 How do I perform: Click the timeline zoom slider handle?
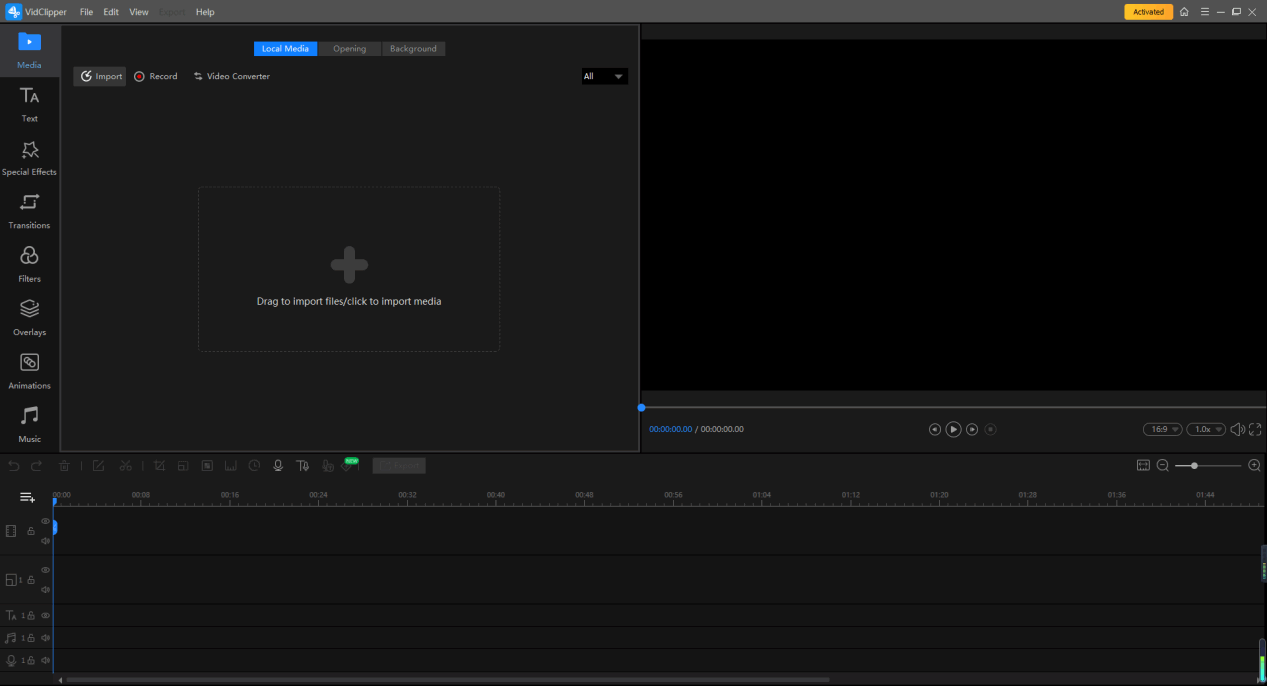click(x=1194, y=466)
